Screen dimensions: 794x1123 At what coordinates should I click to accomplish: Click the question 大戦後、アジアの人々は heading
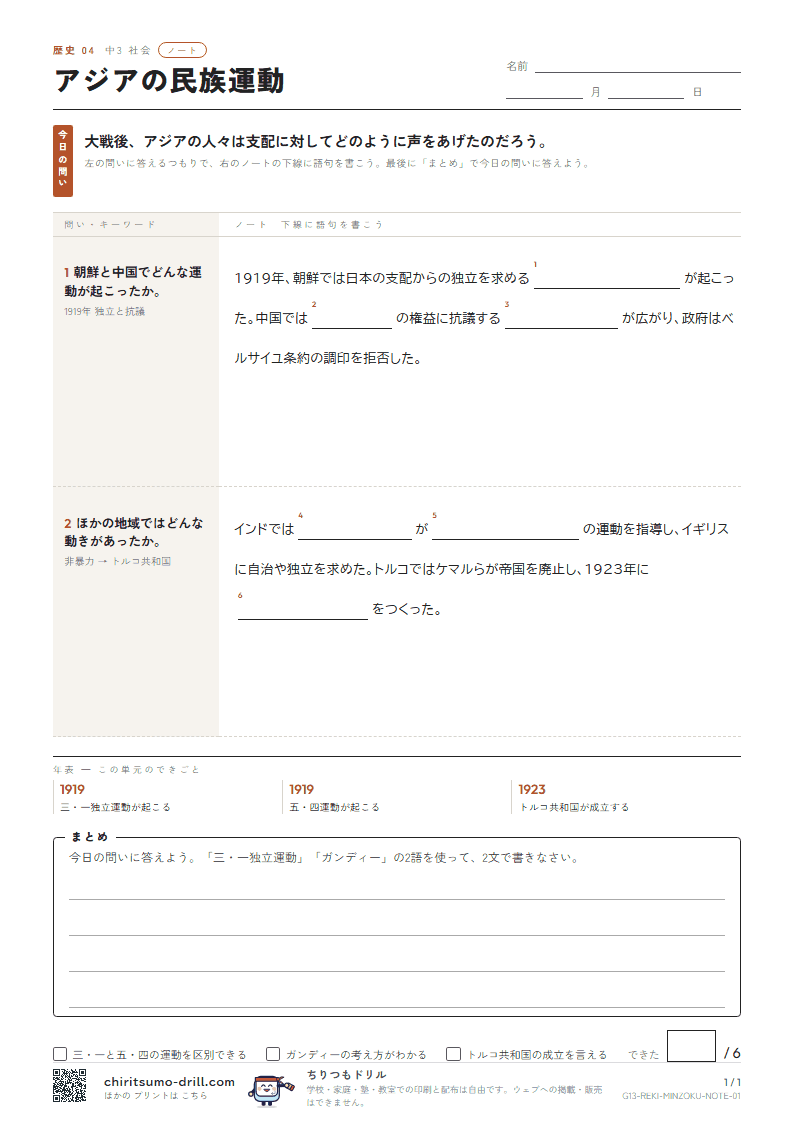point(316,141)
